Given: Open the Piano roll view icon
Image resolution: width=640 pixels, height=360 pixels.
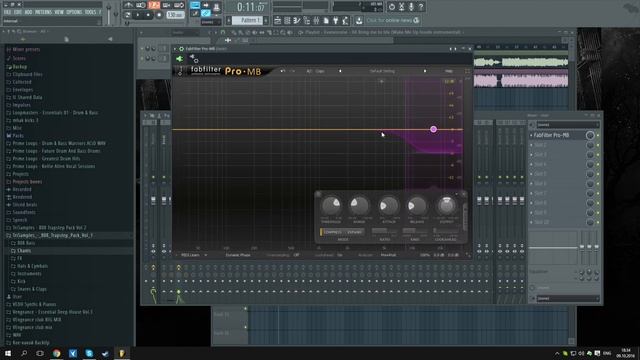Looking at the screenshot, I should pyautogui.click(x=297, y=20).
